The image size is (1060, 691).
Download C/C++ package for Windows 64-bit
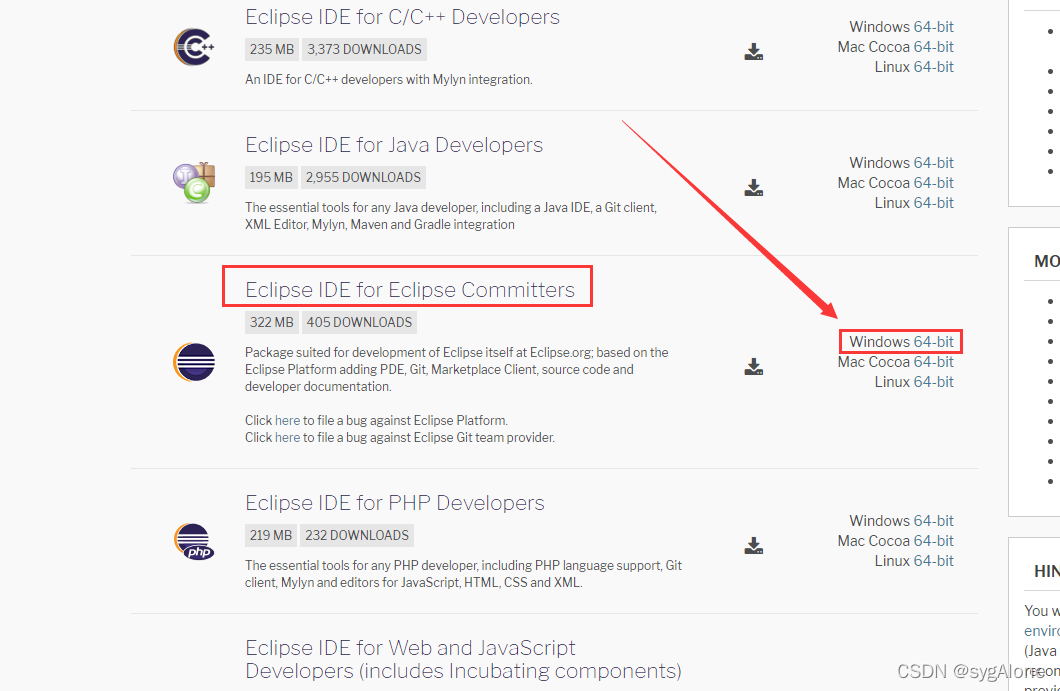[x=933, y=27]
